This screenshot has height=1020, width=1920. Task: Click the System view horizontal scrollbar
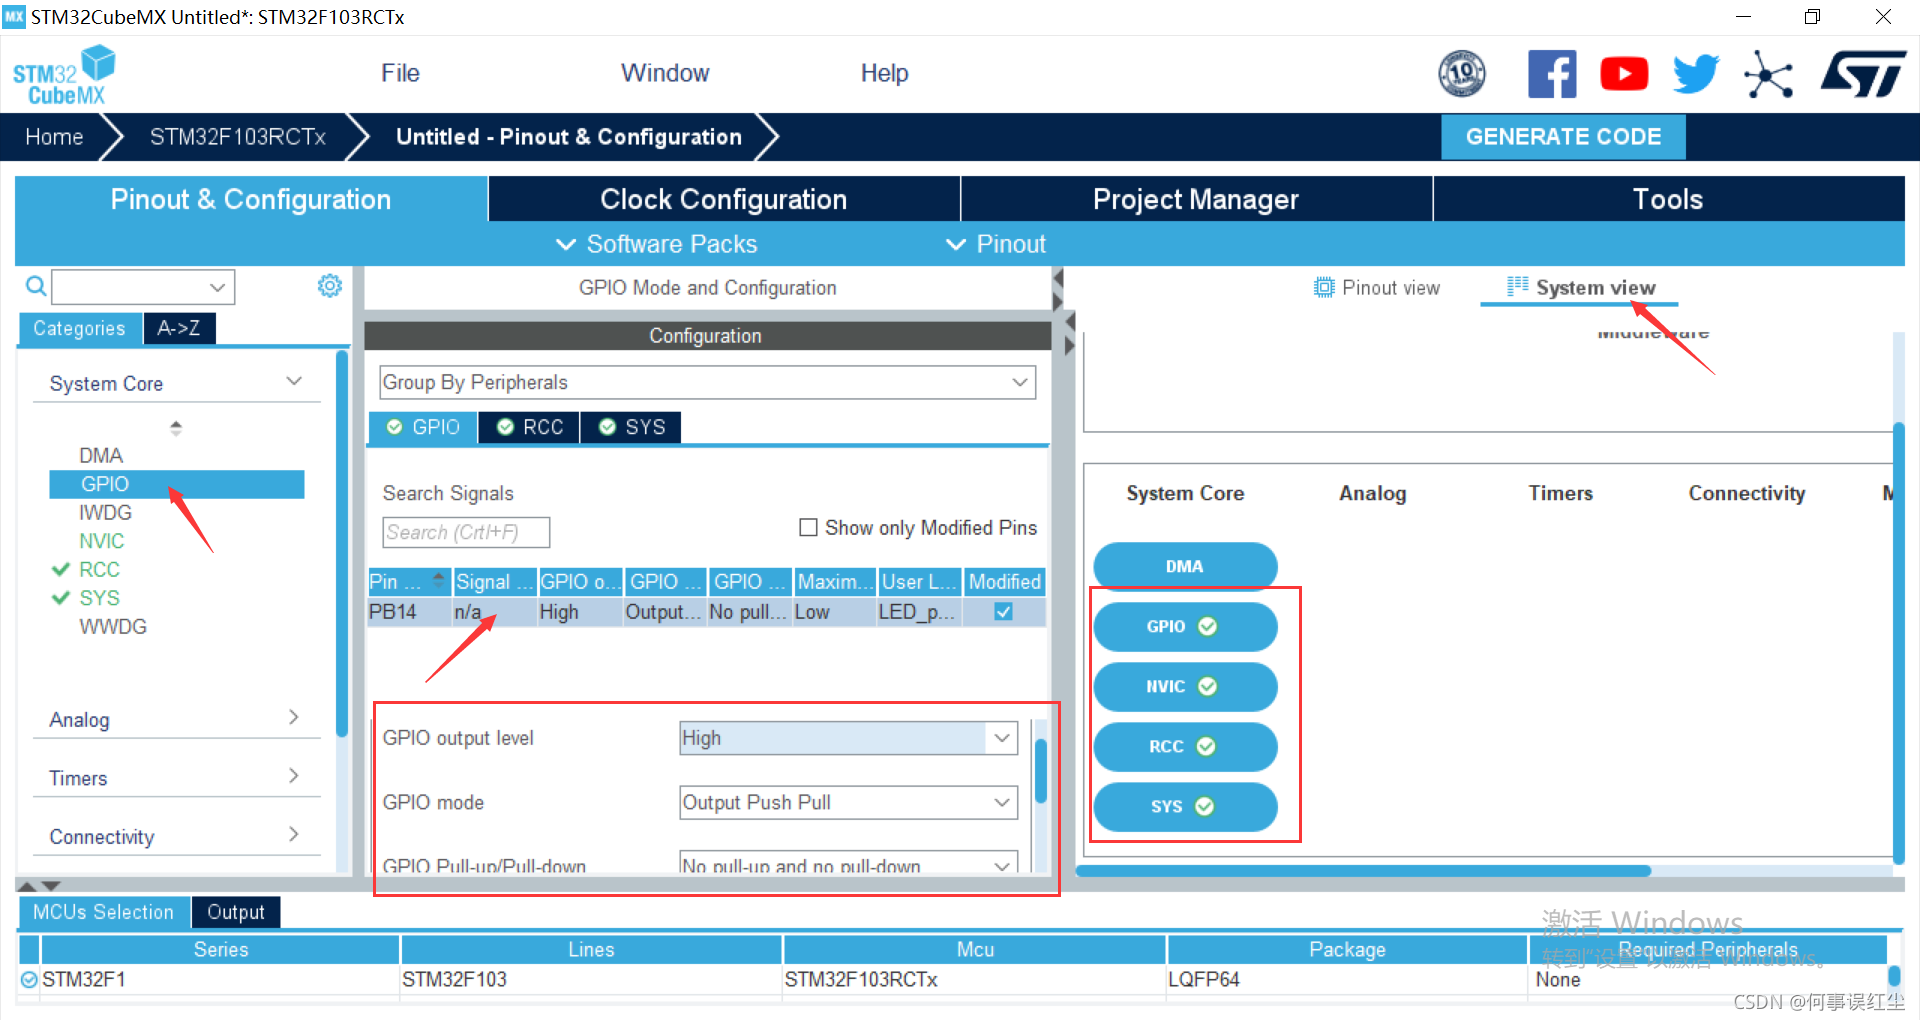coord(1362,871)
